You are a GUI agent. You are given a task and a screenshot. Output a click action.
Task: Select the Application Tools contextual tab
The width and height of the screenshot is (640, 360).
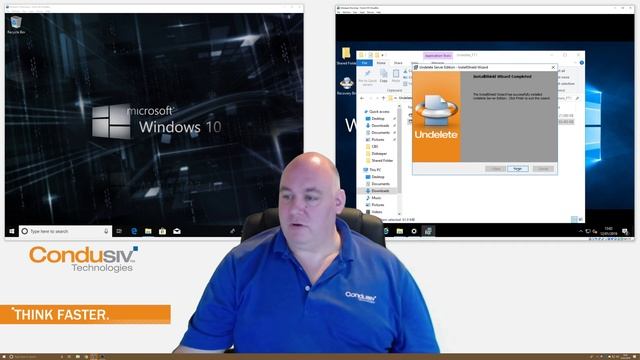tap(438, 56)
